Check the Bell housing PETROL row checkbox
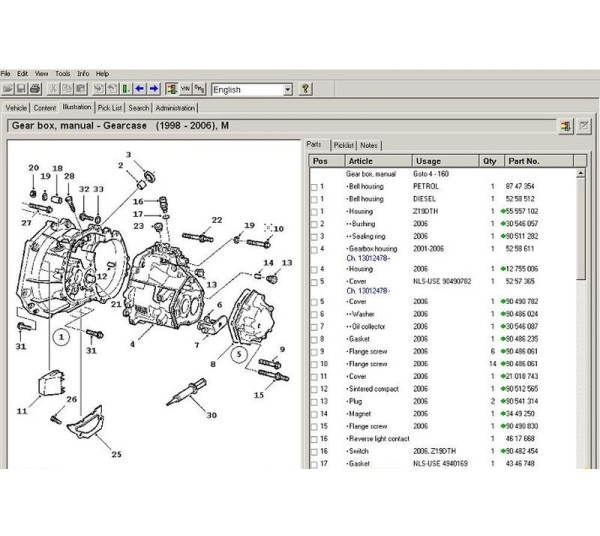The image size is (600, 536). 315,187
